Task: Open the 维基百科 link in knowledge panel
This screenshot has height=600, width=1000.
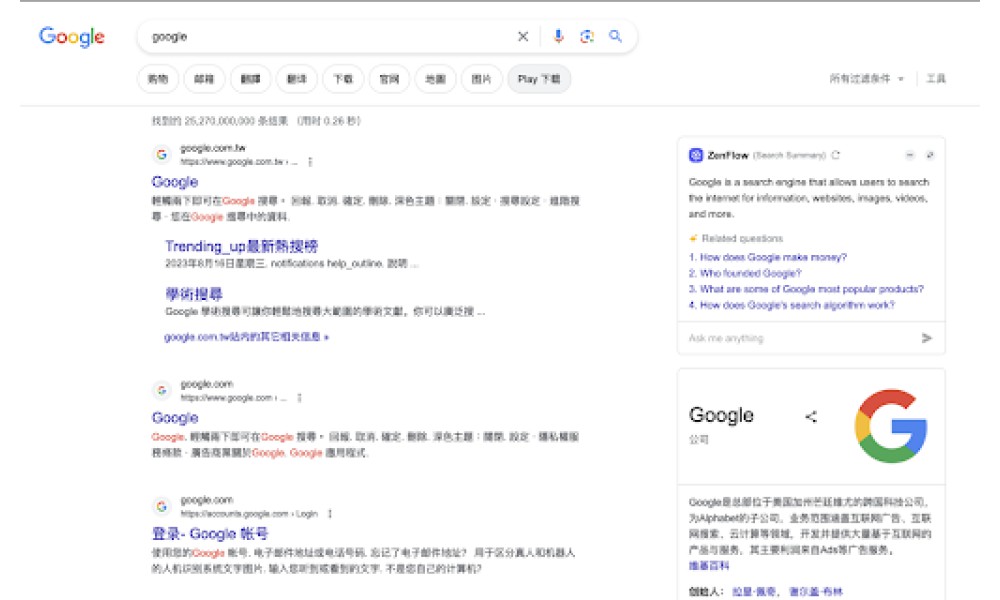Action: click(709, 566)
